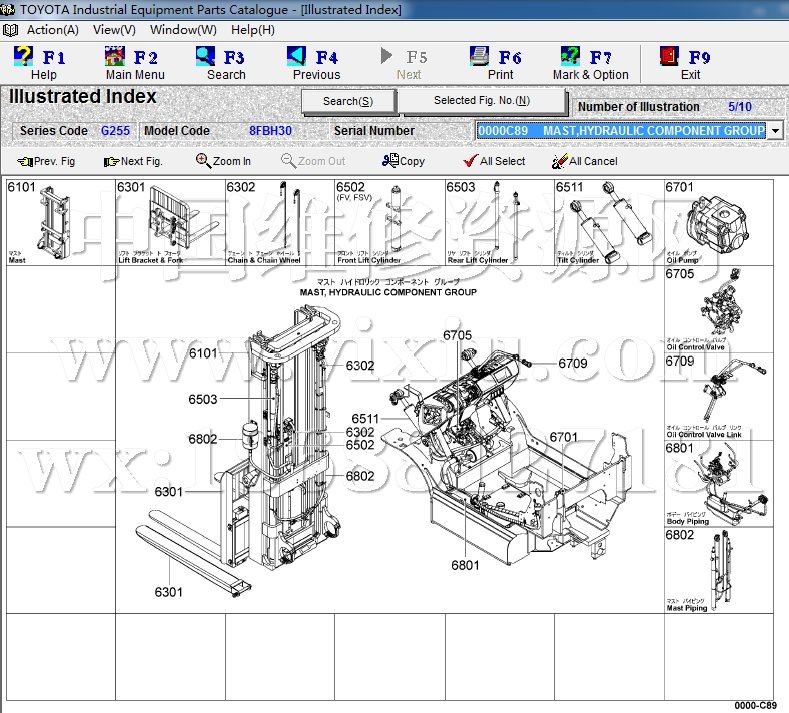Click the F1 Help icon
Screen dimensions: 789x713
[23, 57]
